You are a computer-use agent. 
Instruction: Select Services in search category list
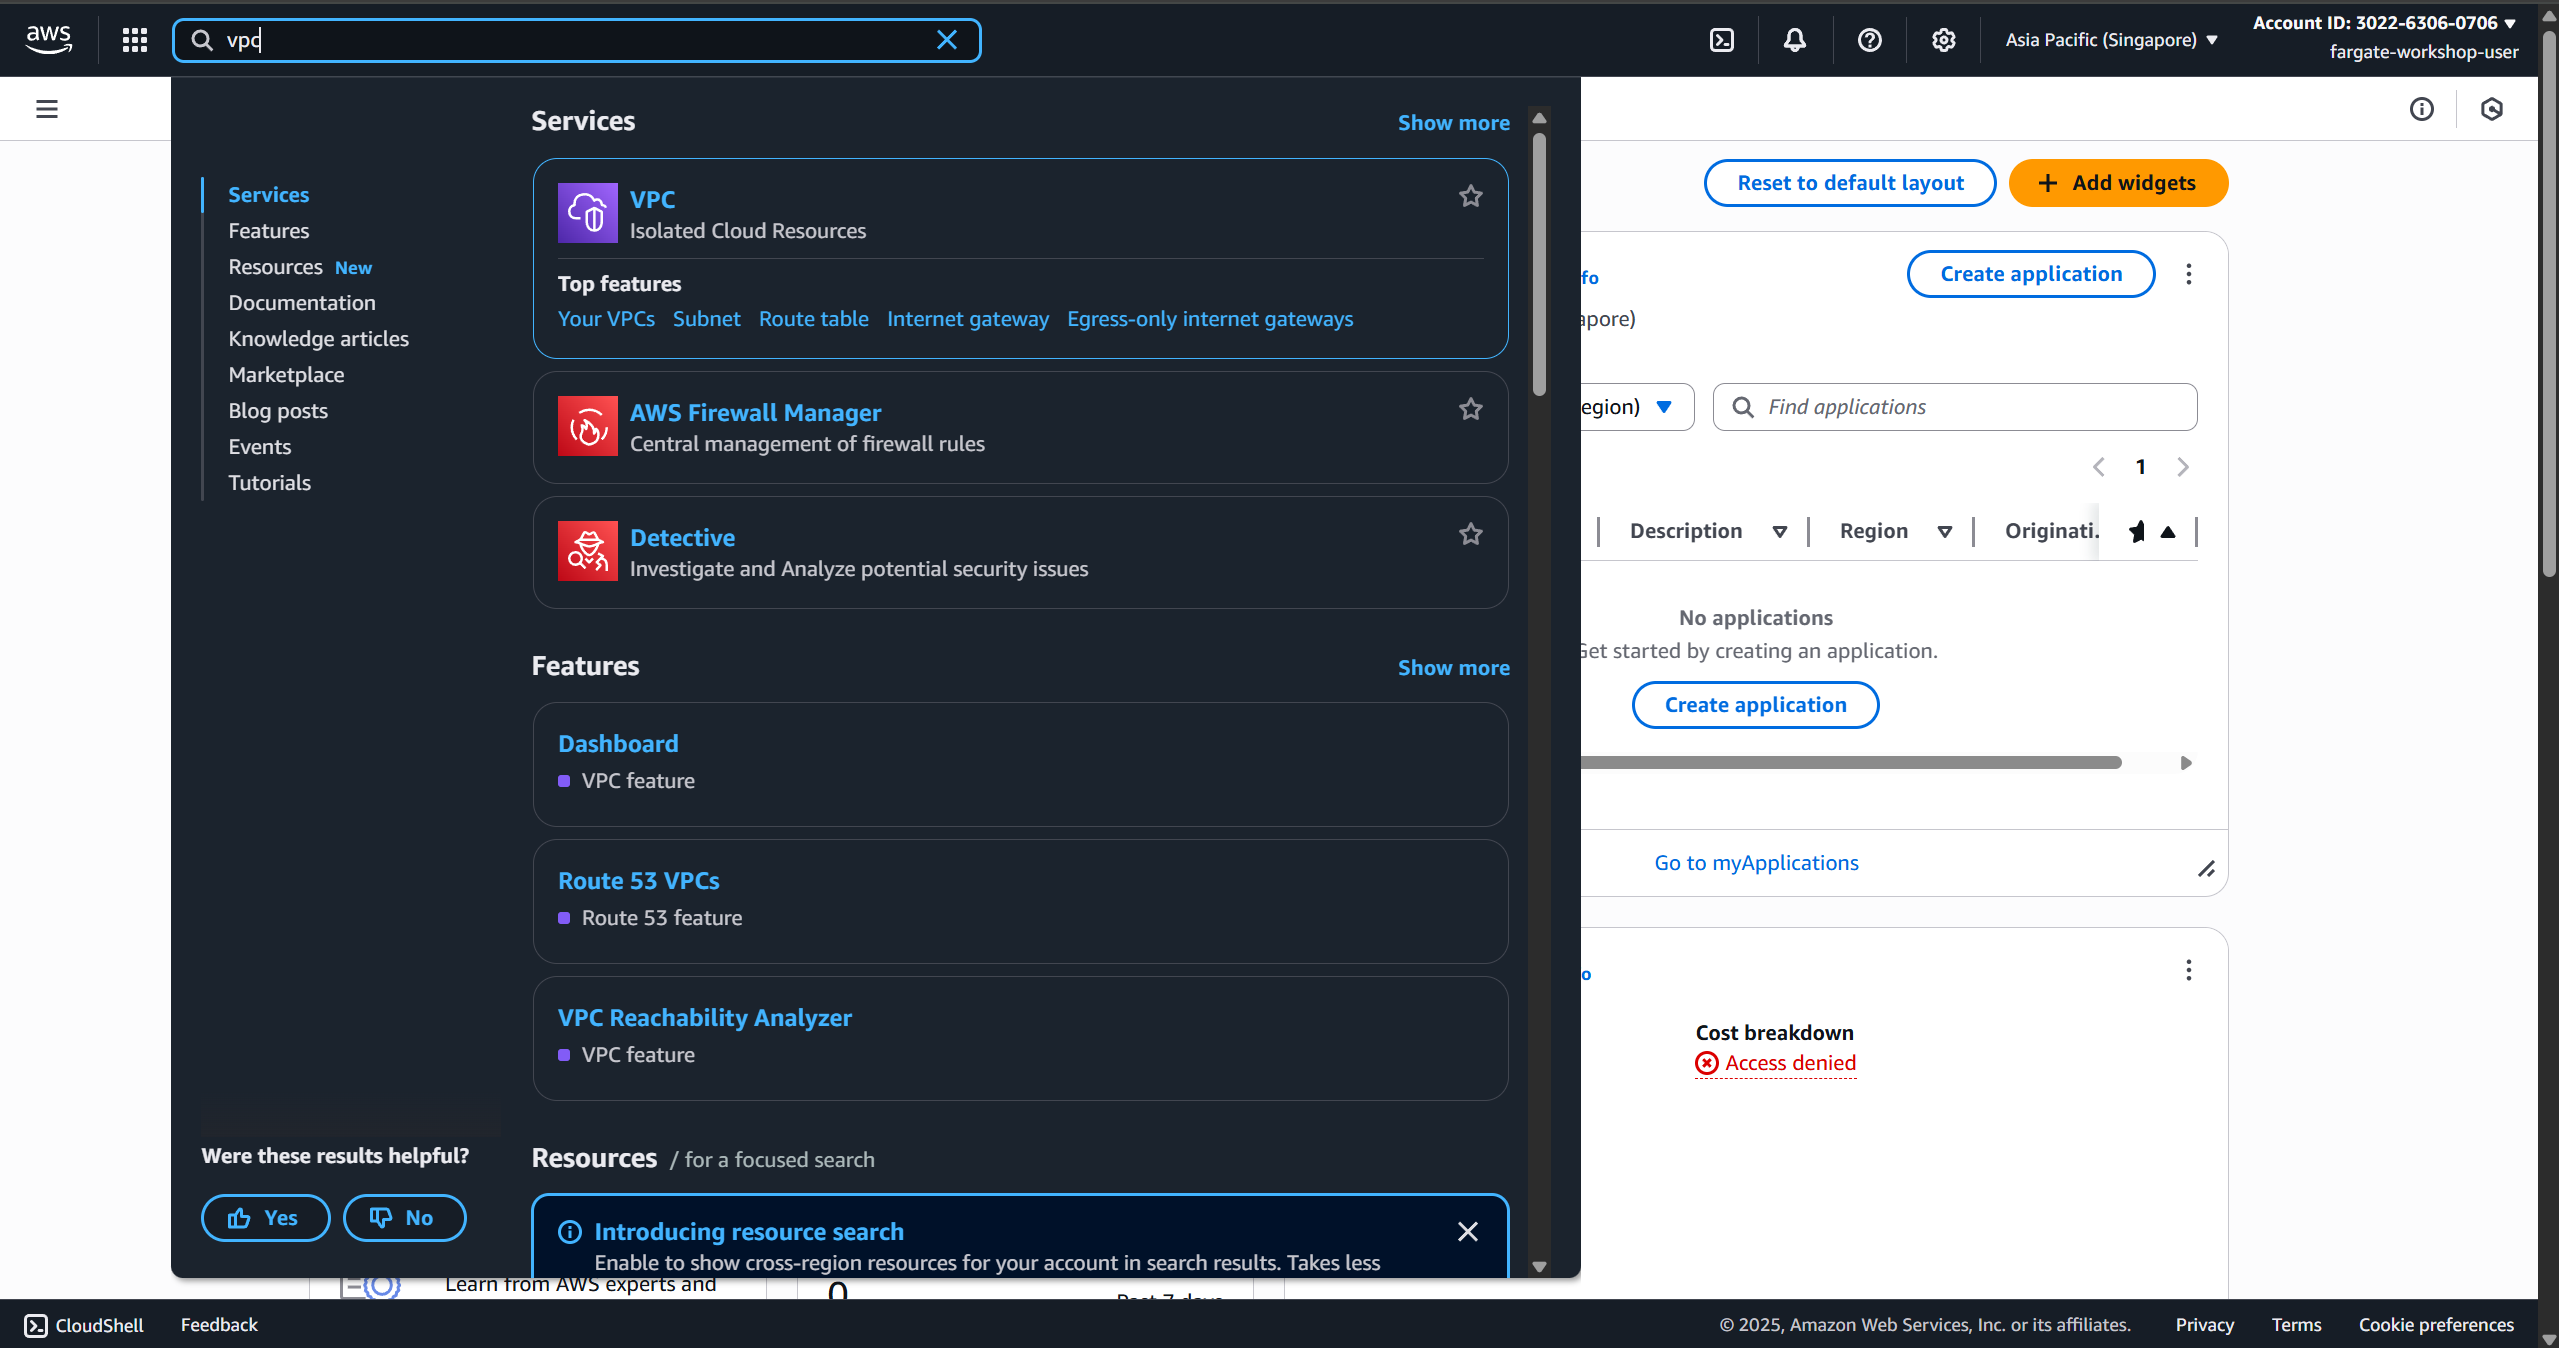pos(268,195)
